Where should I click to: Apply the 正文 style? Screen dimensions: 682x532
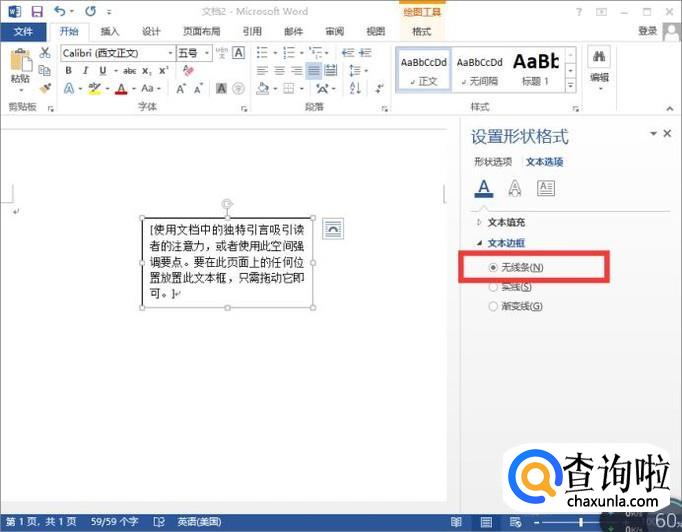click(424, 70)
